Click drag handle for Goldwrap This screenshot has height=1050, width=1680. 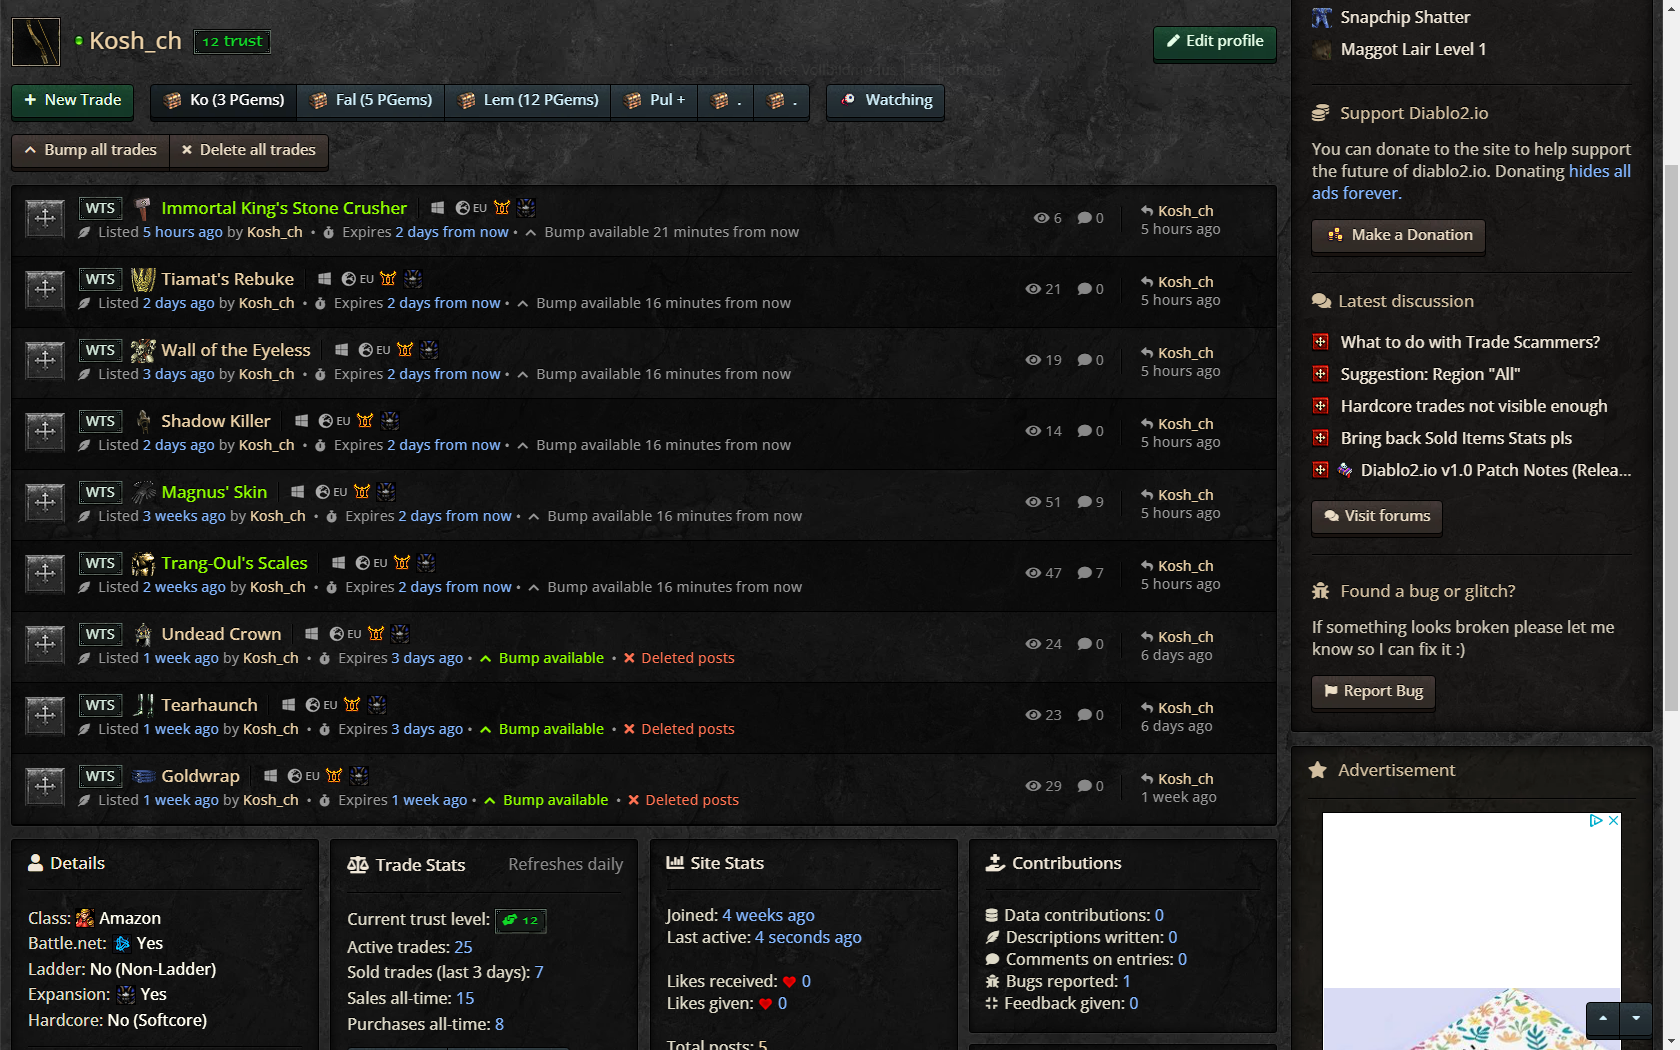point(45,785)
